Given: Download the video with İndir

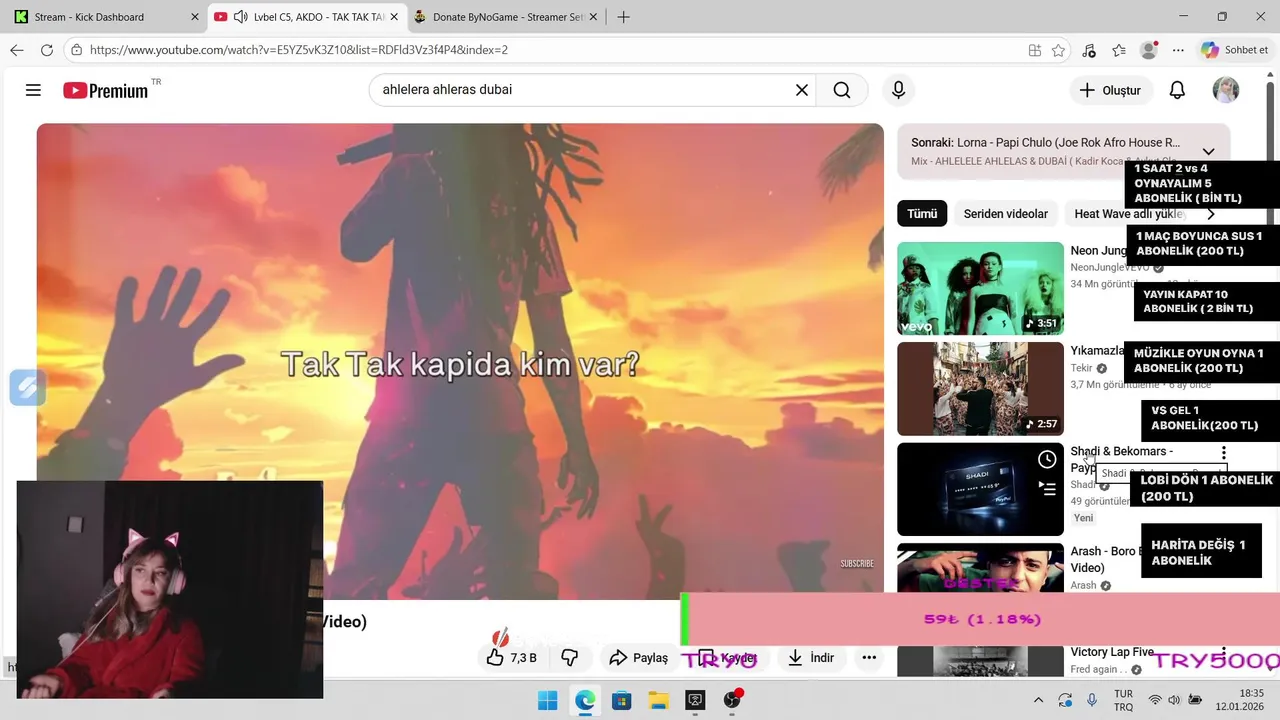Looking at the screenshot, I should (811, 657).
